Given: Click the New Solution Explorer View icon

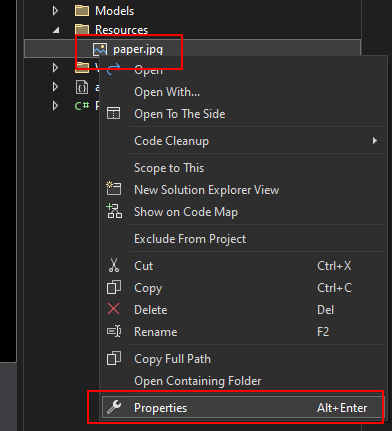Looking at the screenshot, I should 114,188.
